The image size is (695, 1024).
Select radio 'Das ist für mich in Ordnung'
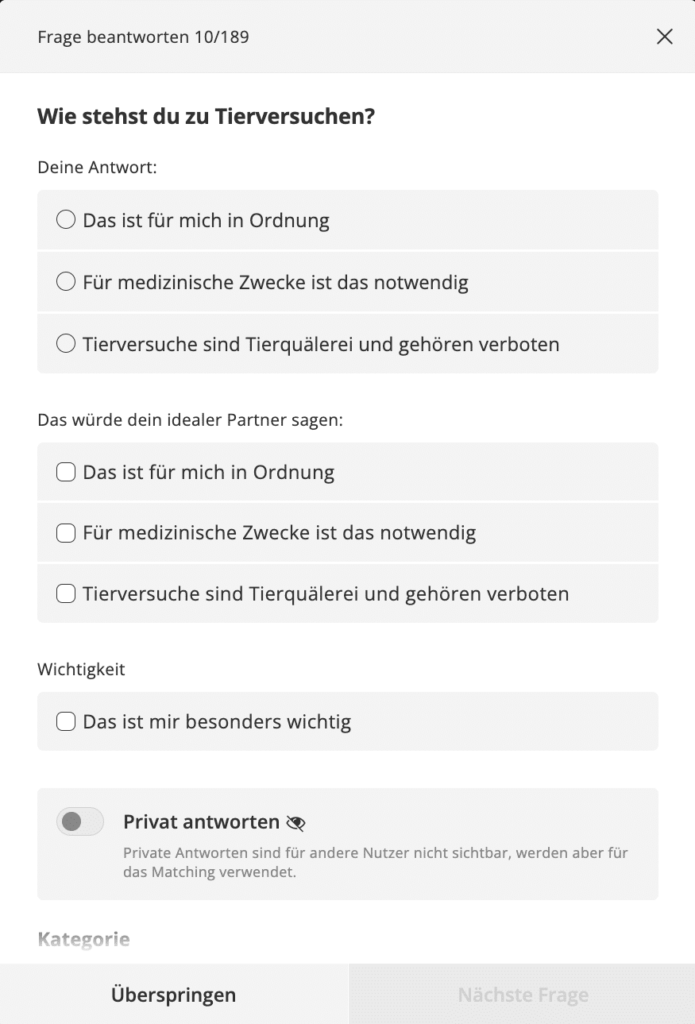point(66,219)
